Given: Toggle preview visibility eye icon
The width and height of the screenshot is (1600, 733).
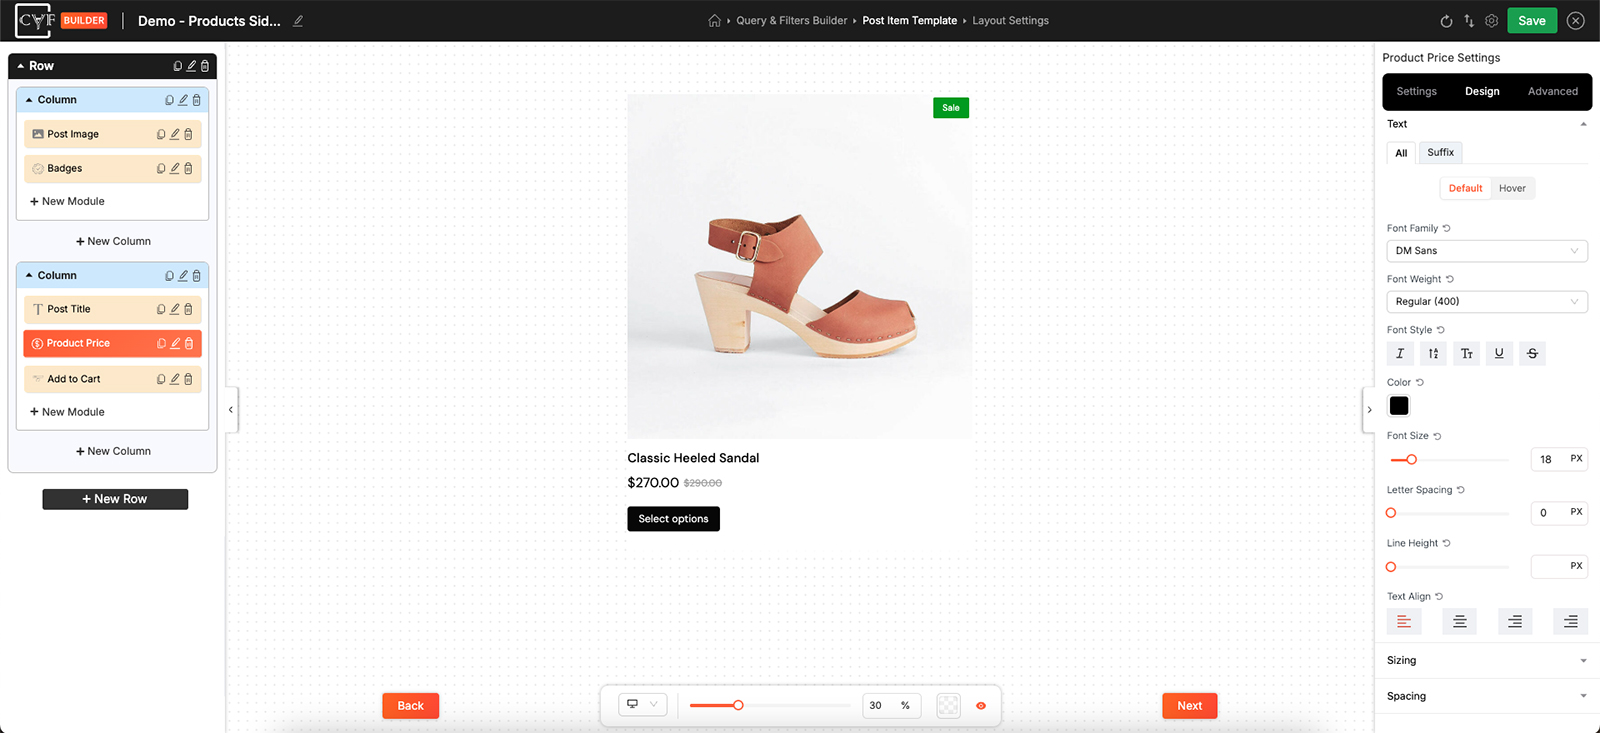Looking at the screenshot, I should point(981,706).
